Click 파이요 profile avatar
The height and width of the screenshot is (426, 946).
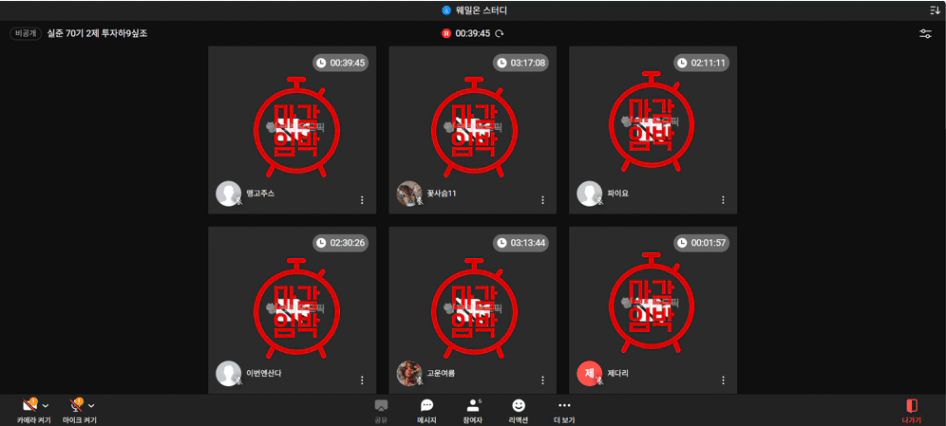point(589,194)
